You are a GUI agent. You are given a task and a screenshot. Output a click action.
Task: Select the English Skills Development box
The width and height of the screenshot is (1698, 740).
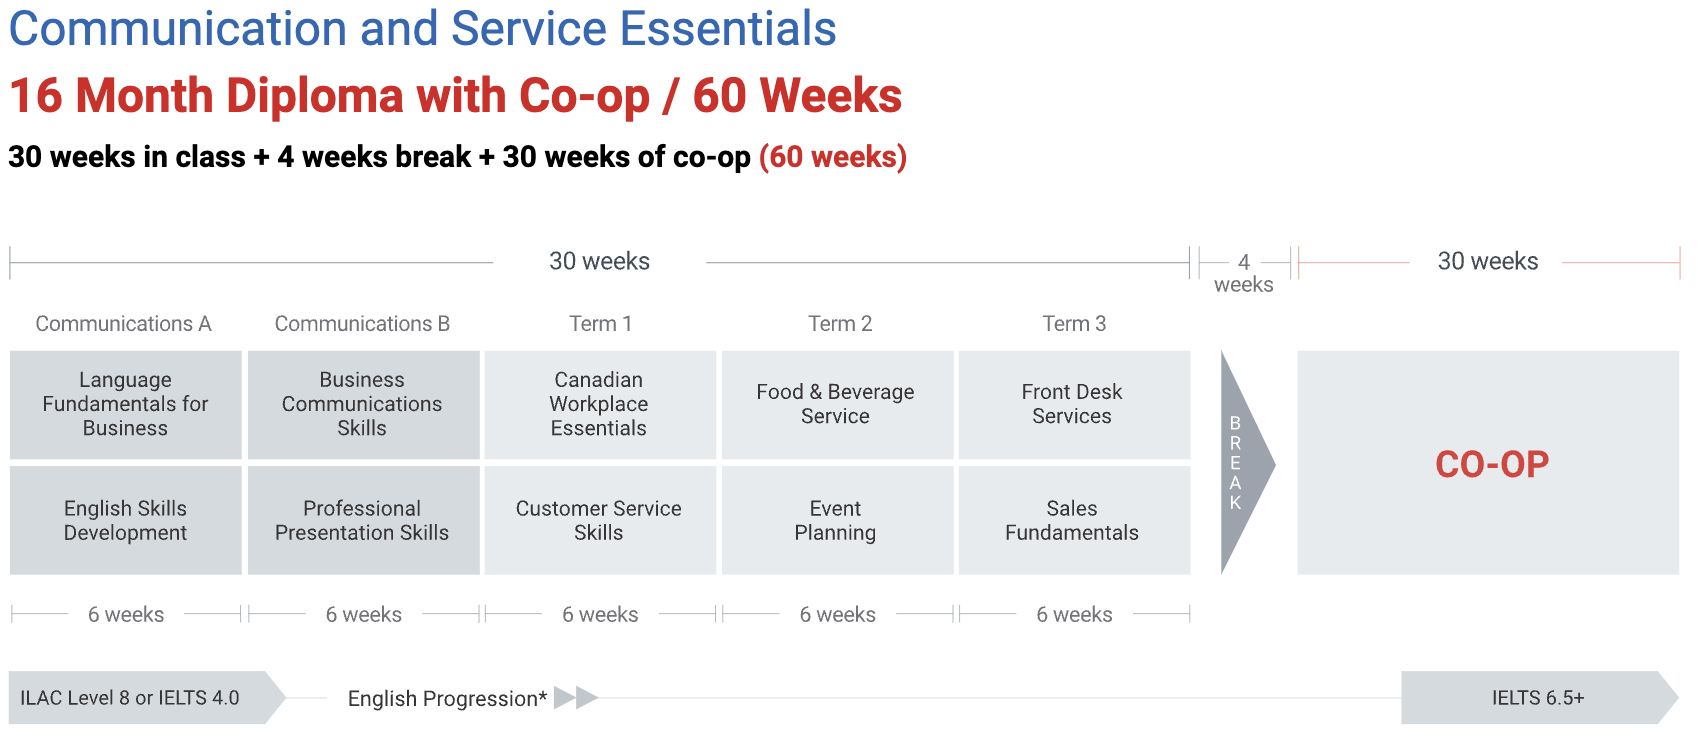126,520
